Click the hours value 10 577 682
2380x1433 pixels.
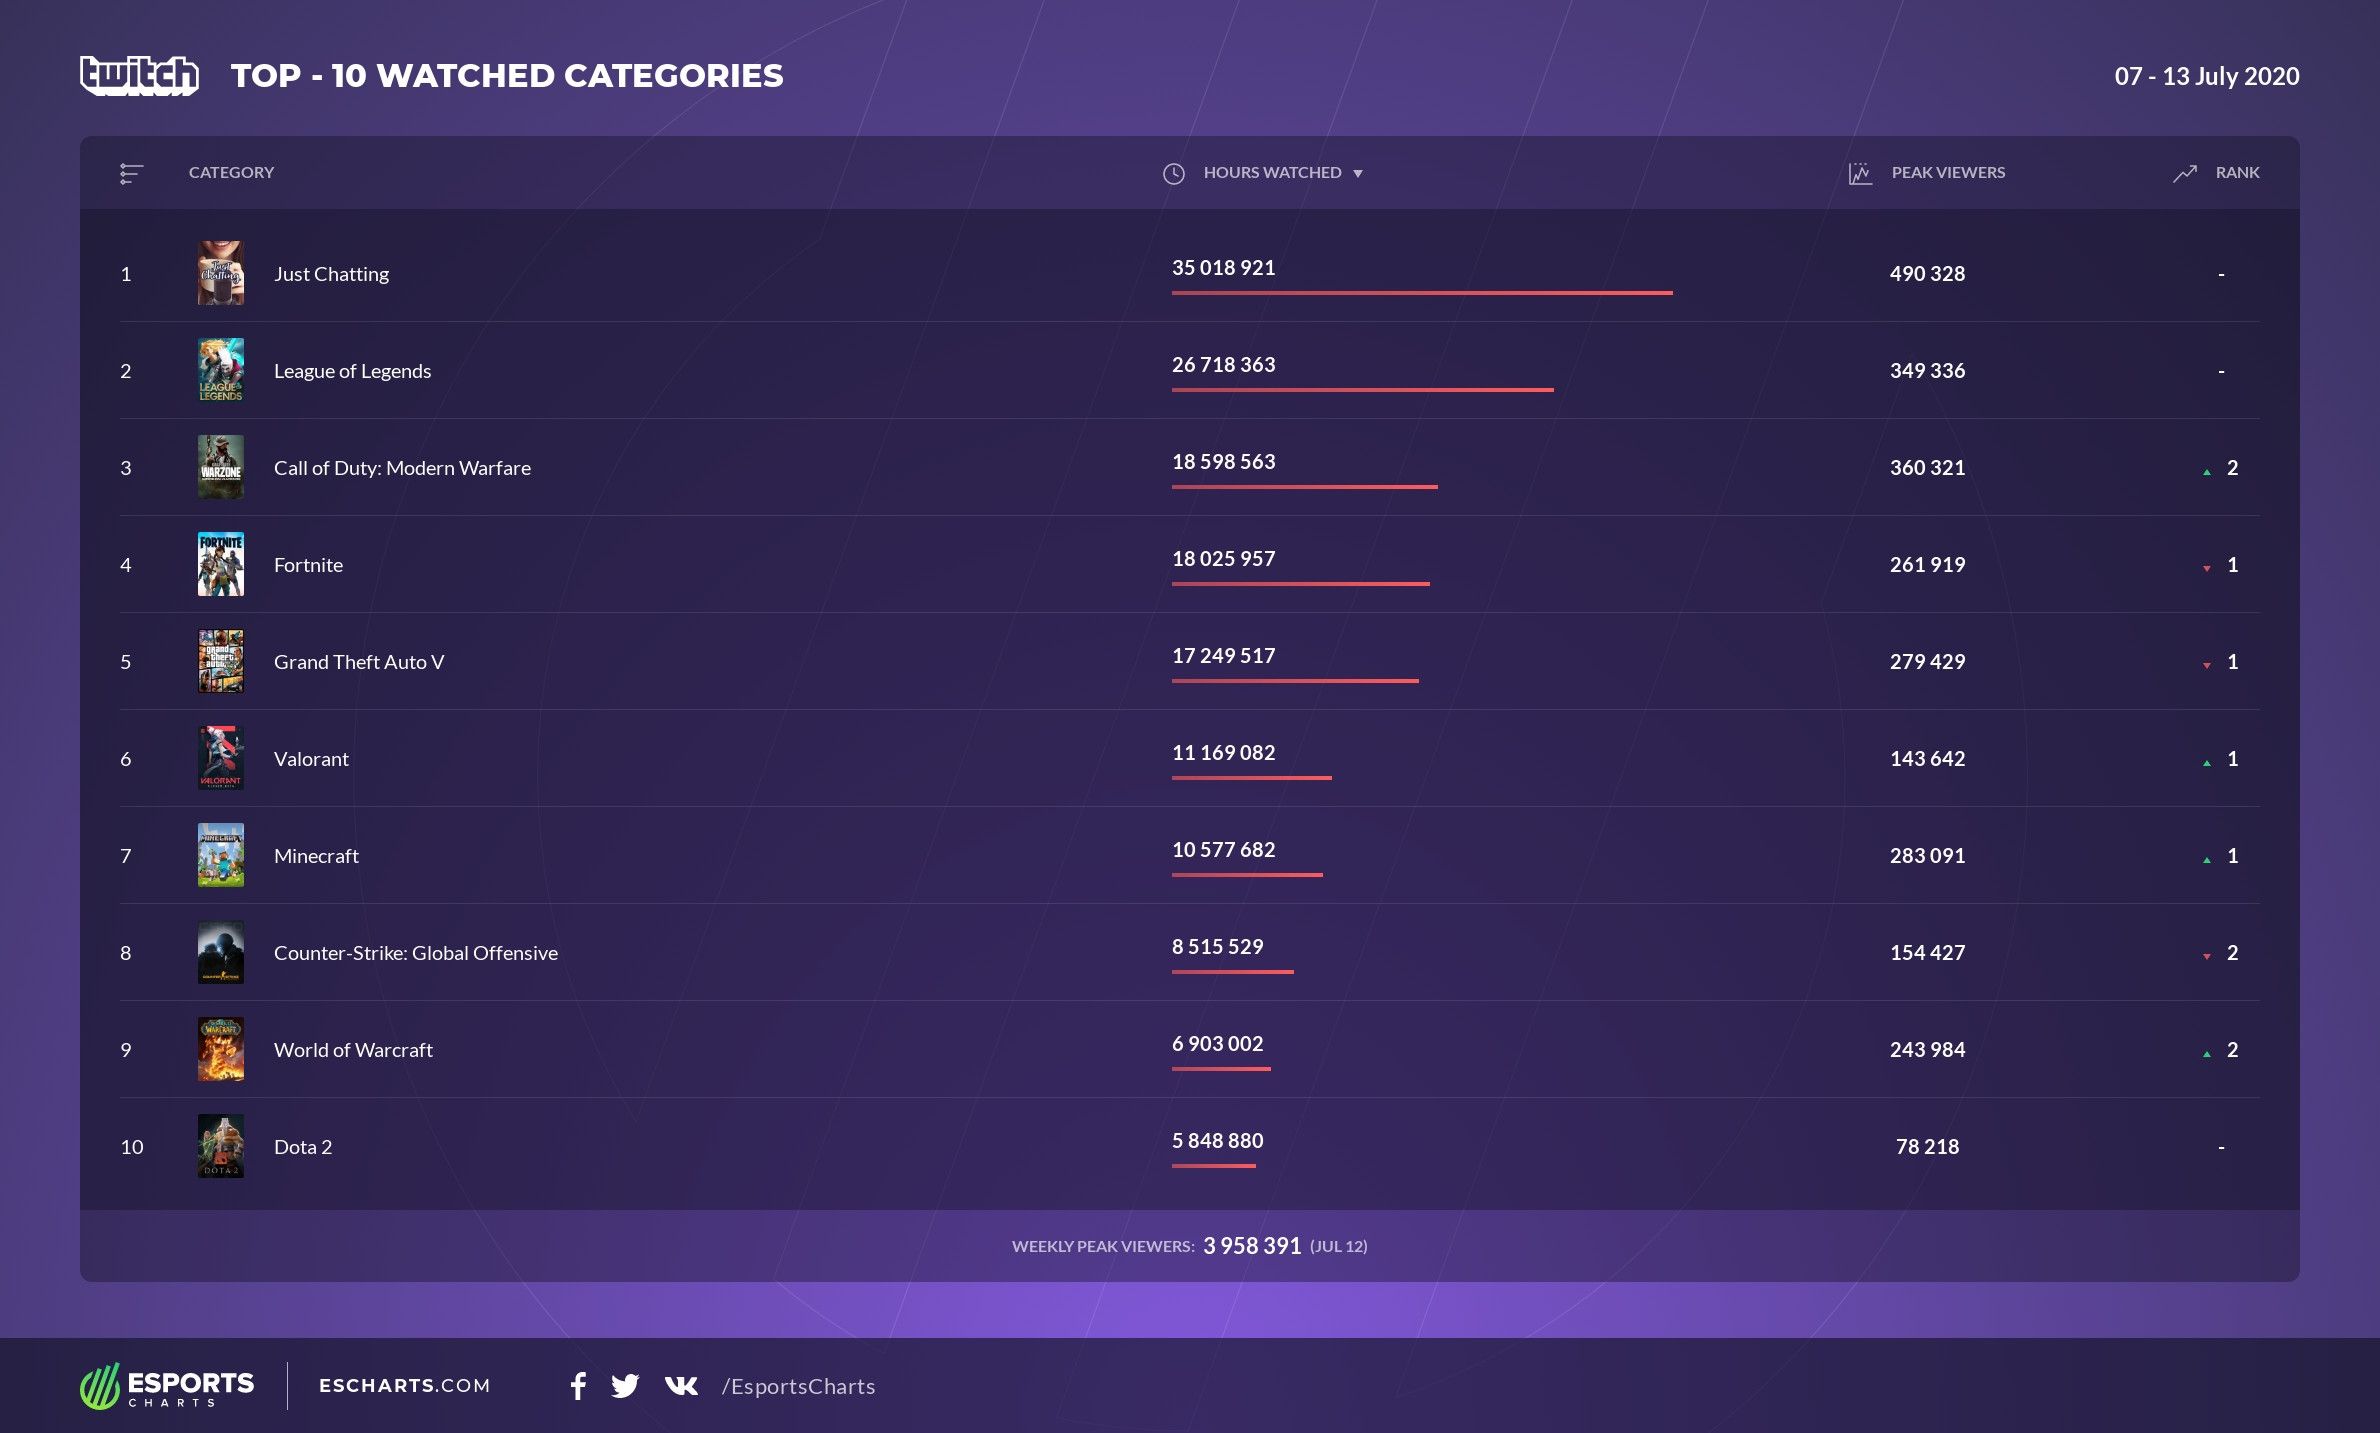pyautogui.click(x=1223, y=850)
